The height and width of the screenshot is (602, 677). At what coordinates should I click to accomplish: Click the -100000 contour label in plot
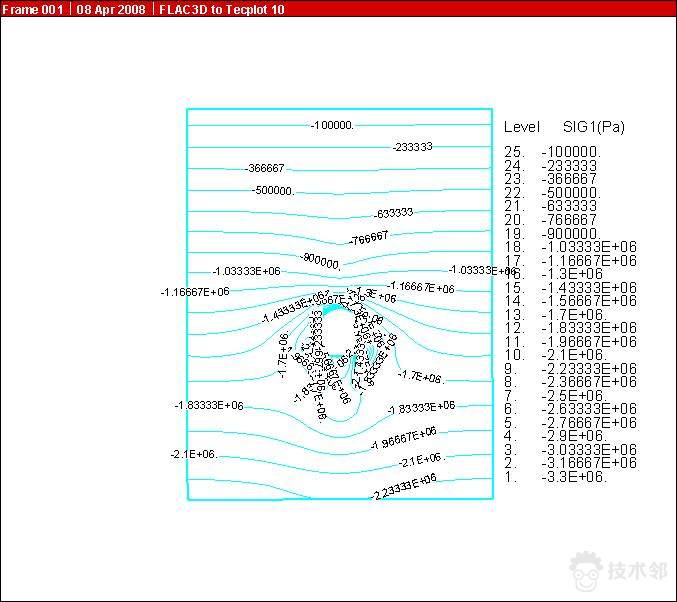(x=333, y=125)
